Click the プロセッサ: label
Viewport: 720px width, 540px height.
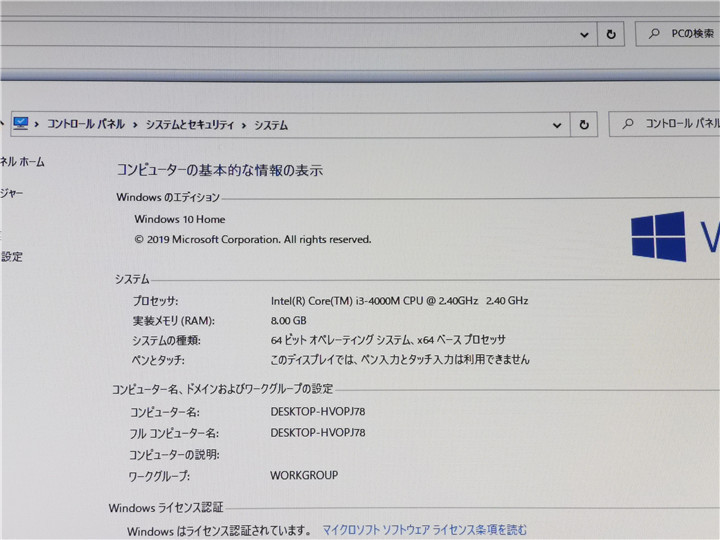click(156, 301)
